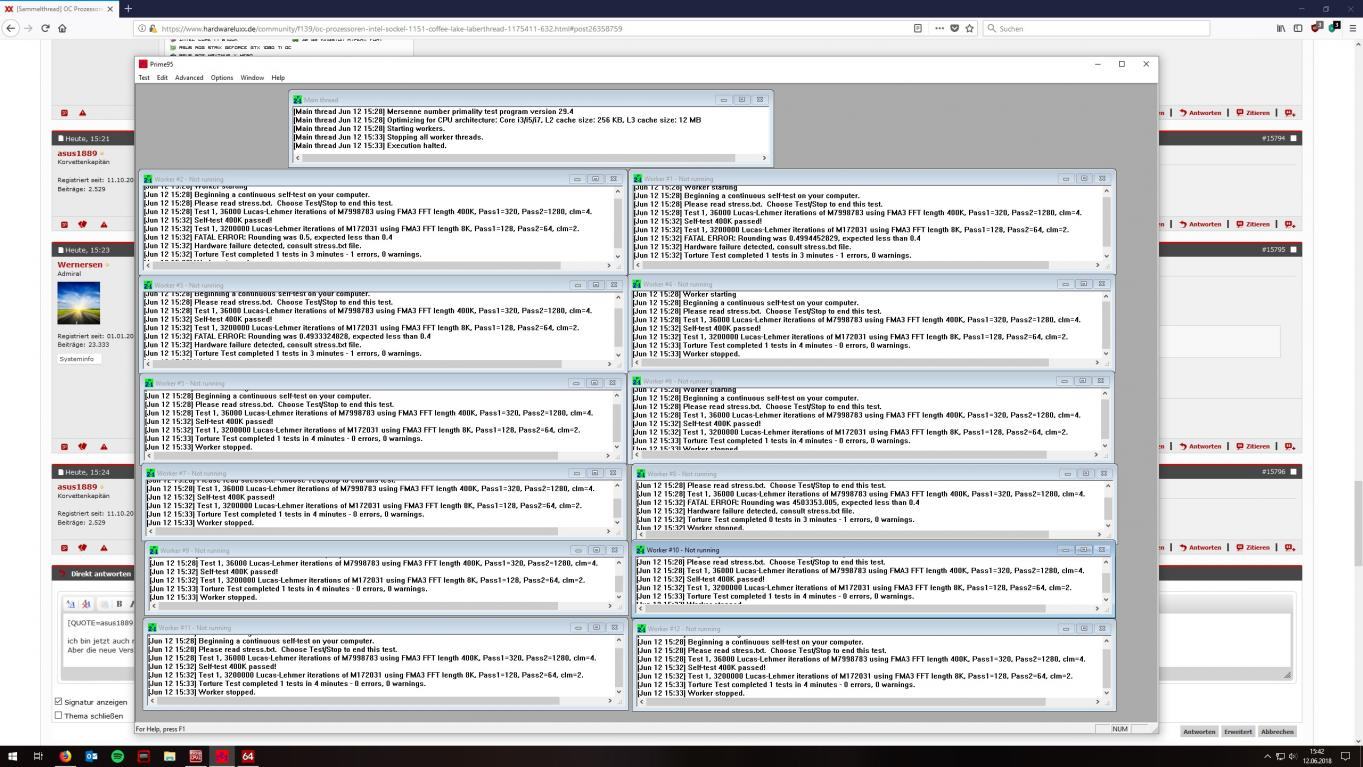
Task: Click vertical scrollbar in Worker #8 window
Action: click(x=1107, y=507)
